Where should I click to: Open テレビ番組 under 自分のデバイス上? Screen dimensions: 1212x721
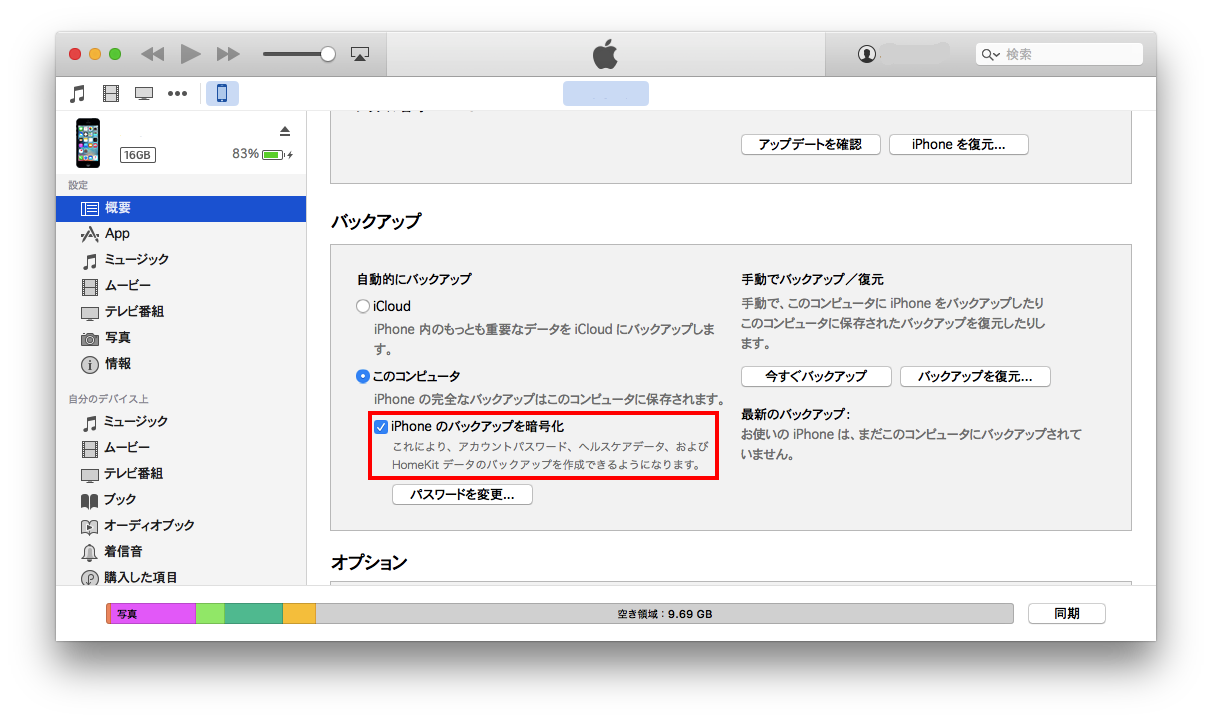[x=181, y=474]
